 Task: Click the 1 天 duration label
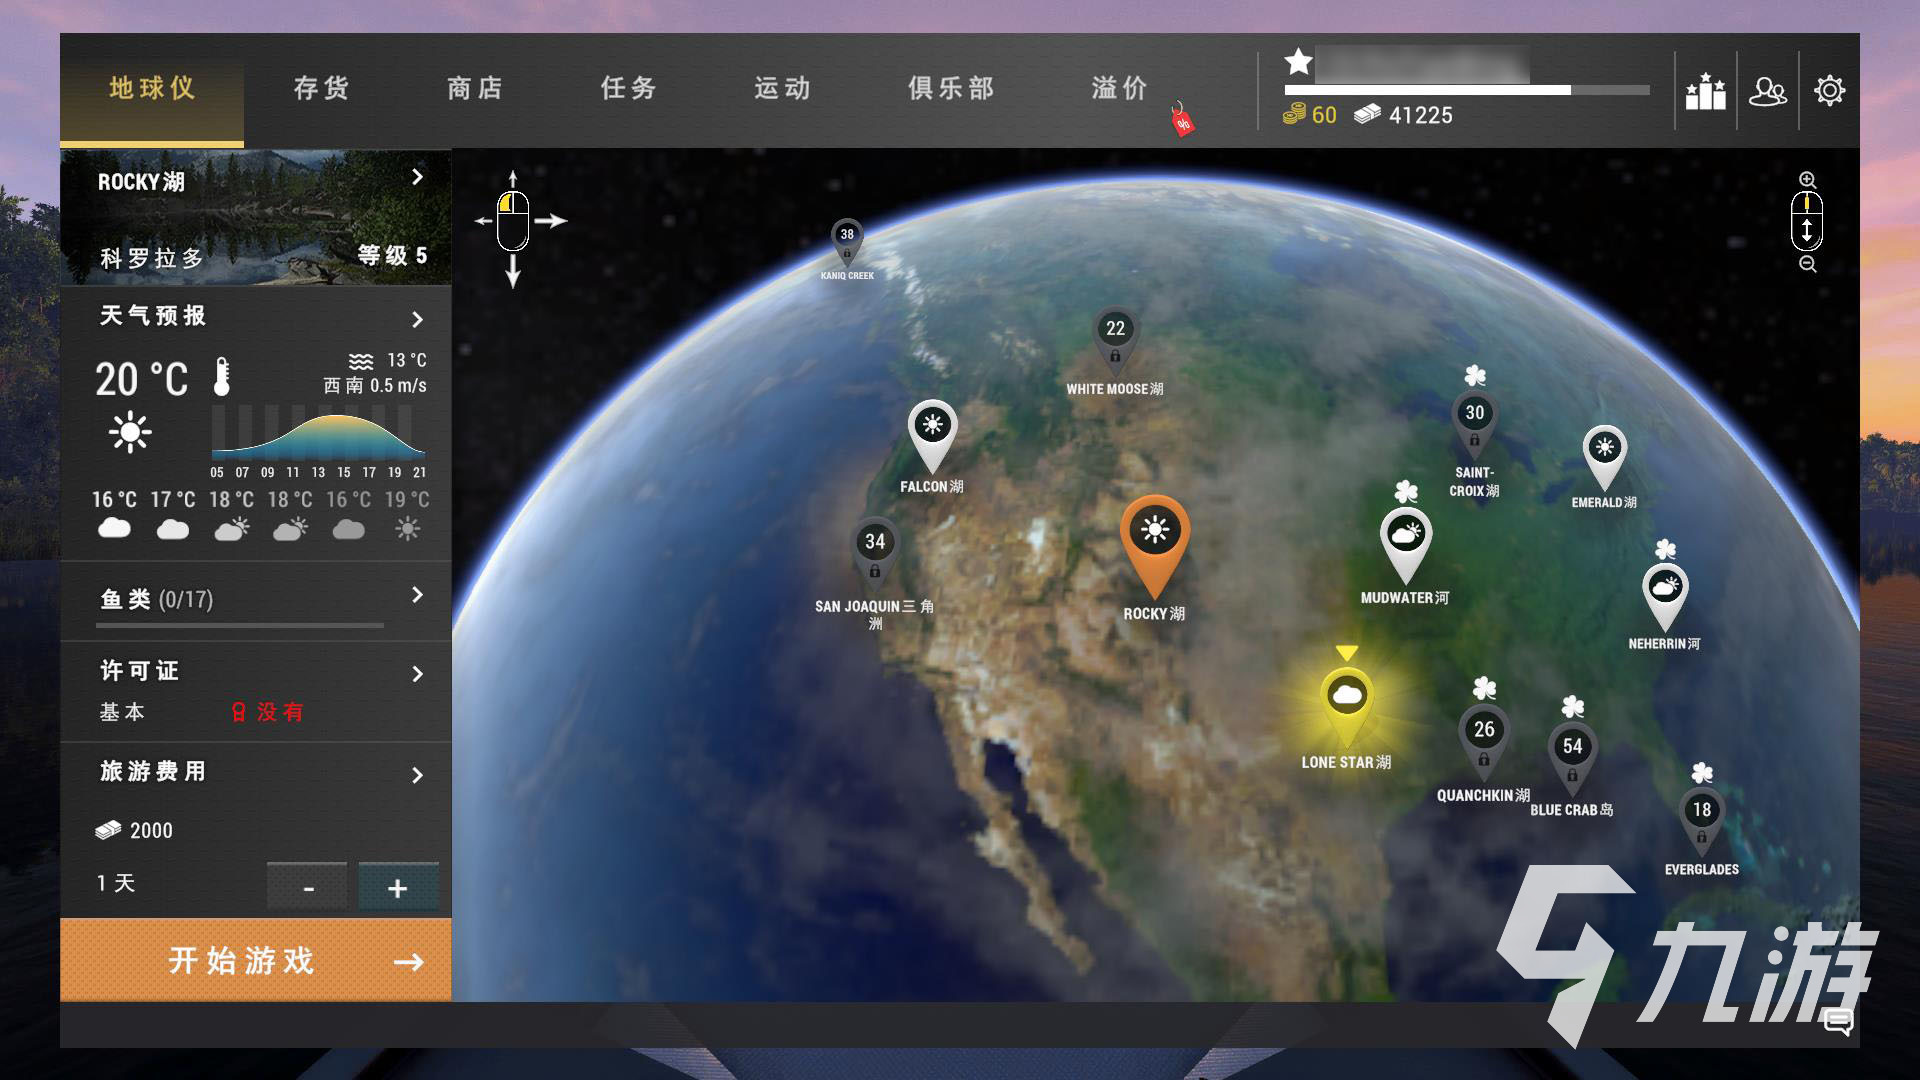point(116,883)
